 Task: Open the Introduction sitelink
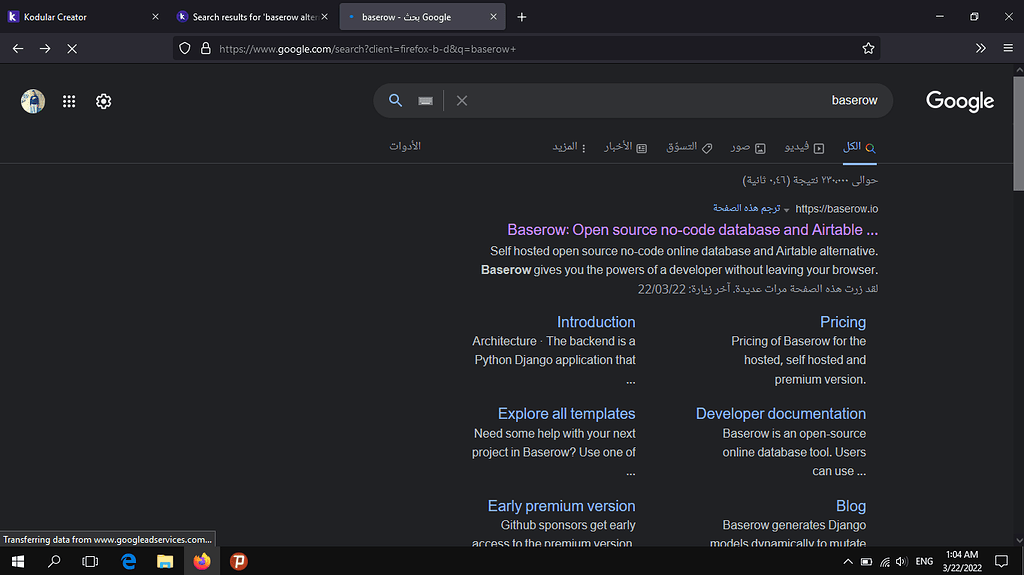tap(596, 322)
